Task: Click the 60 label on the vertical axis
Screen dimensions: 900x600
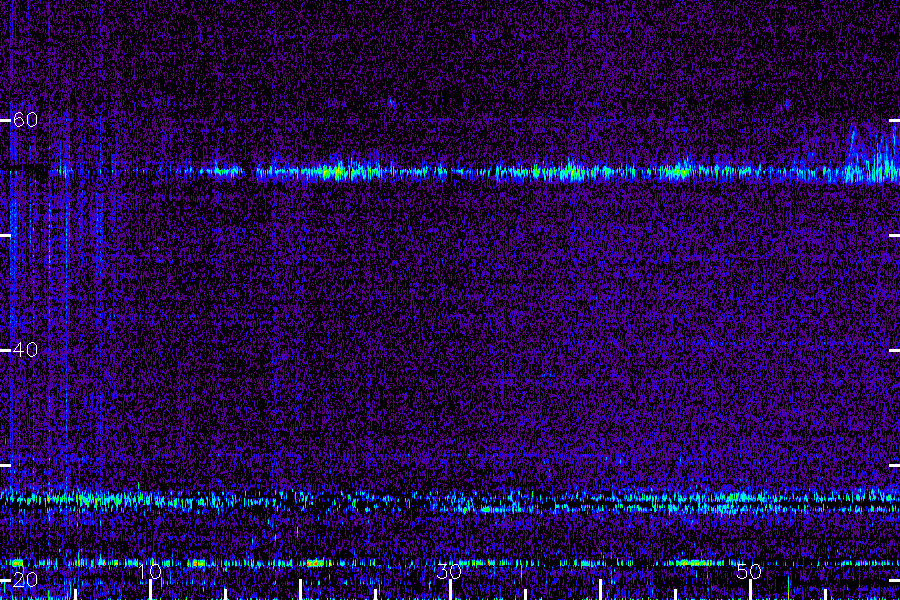Action: (25, 120)
